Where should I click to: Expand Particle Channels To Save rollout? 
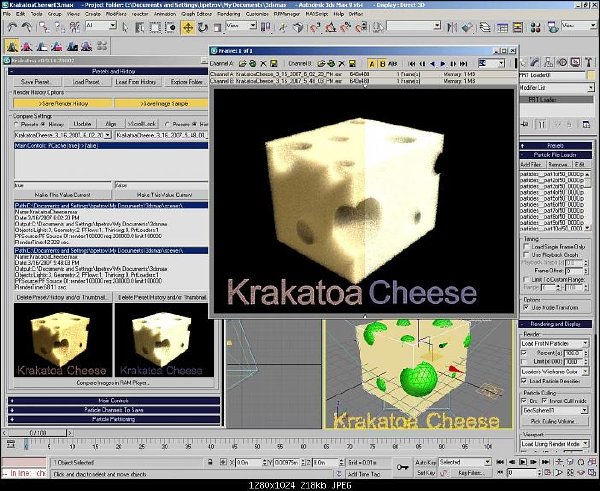[x=114, y=410]
